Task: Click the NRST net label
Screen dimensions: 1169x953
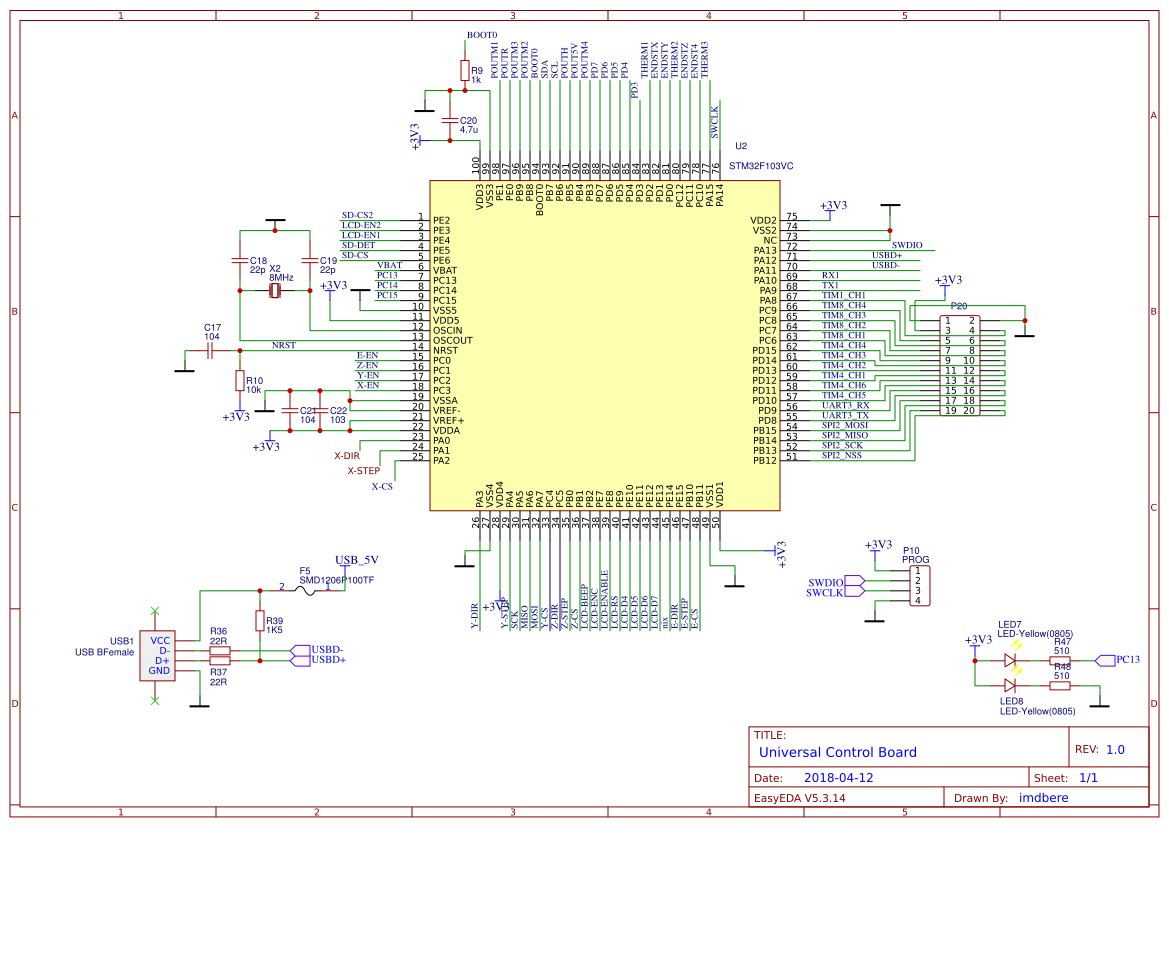Action: click(x=286, y=345)
